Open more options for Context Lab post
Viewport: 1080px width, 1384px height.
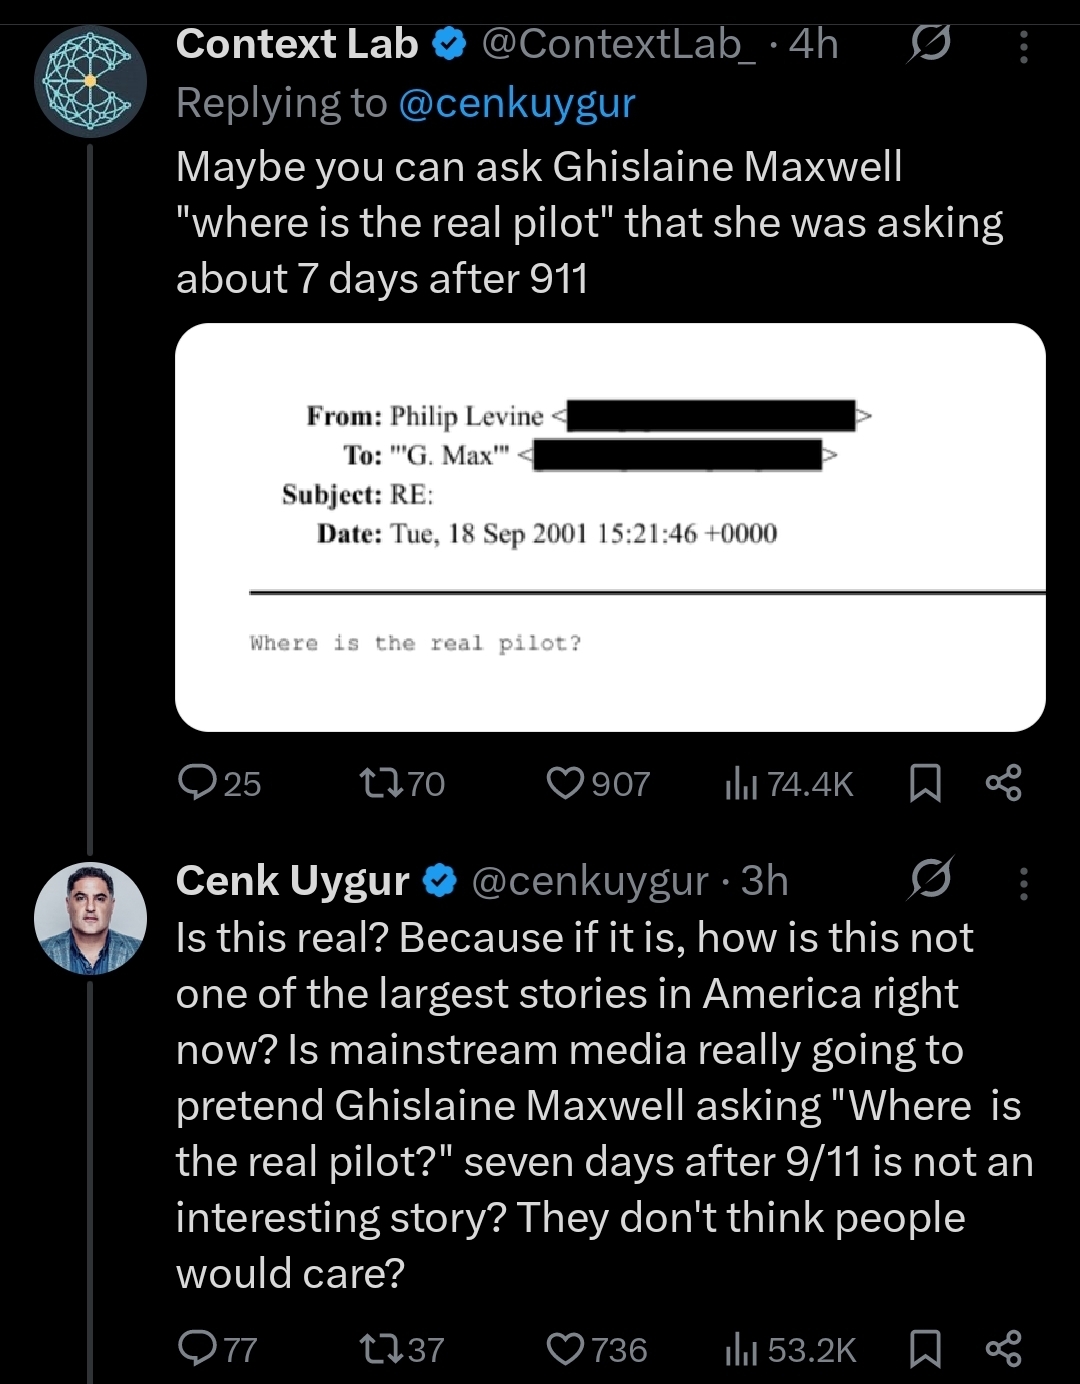(x=1023, y=46)
